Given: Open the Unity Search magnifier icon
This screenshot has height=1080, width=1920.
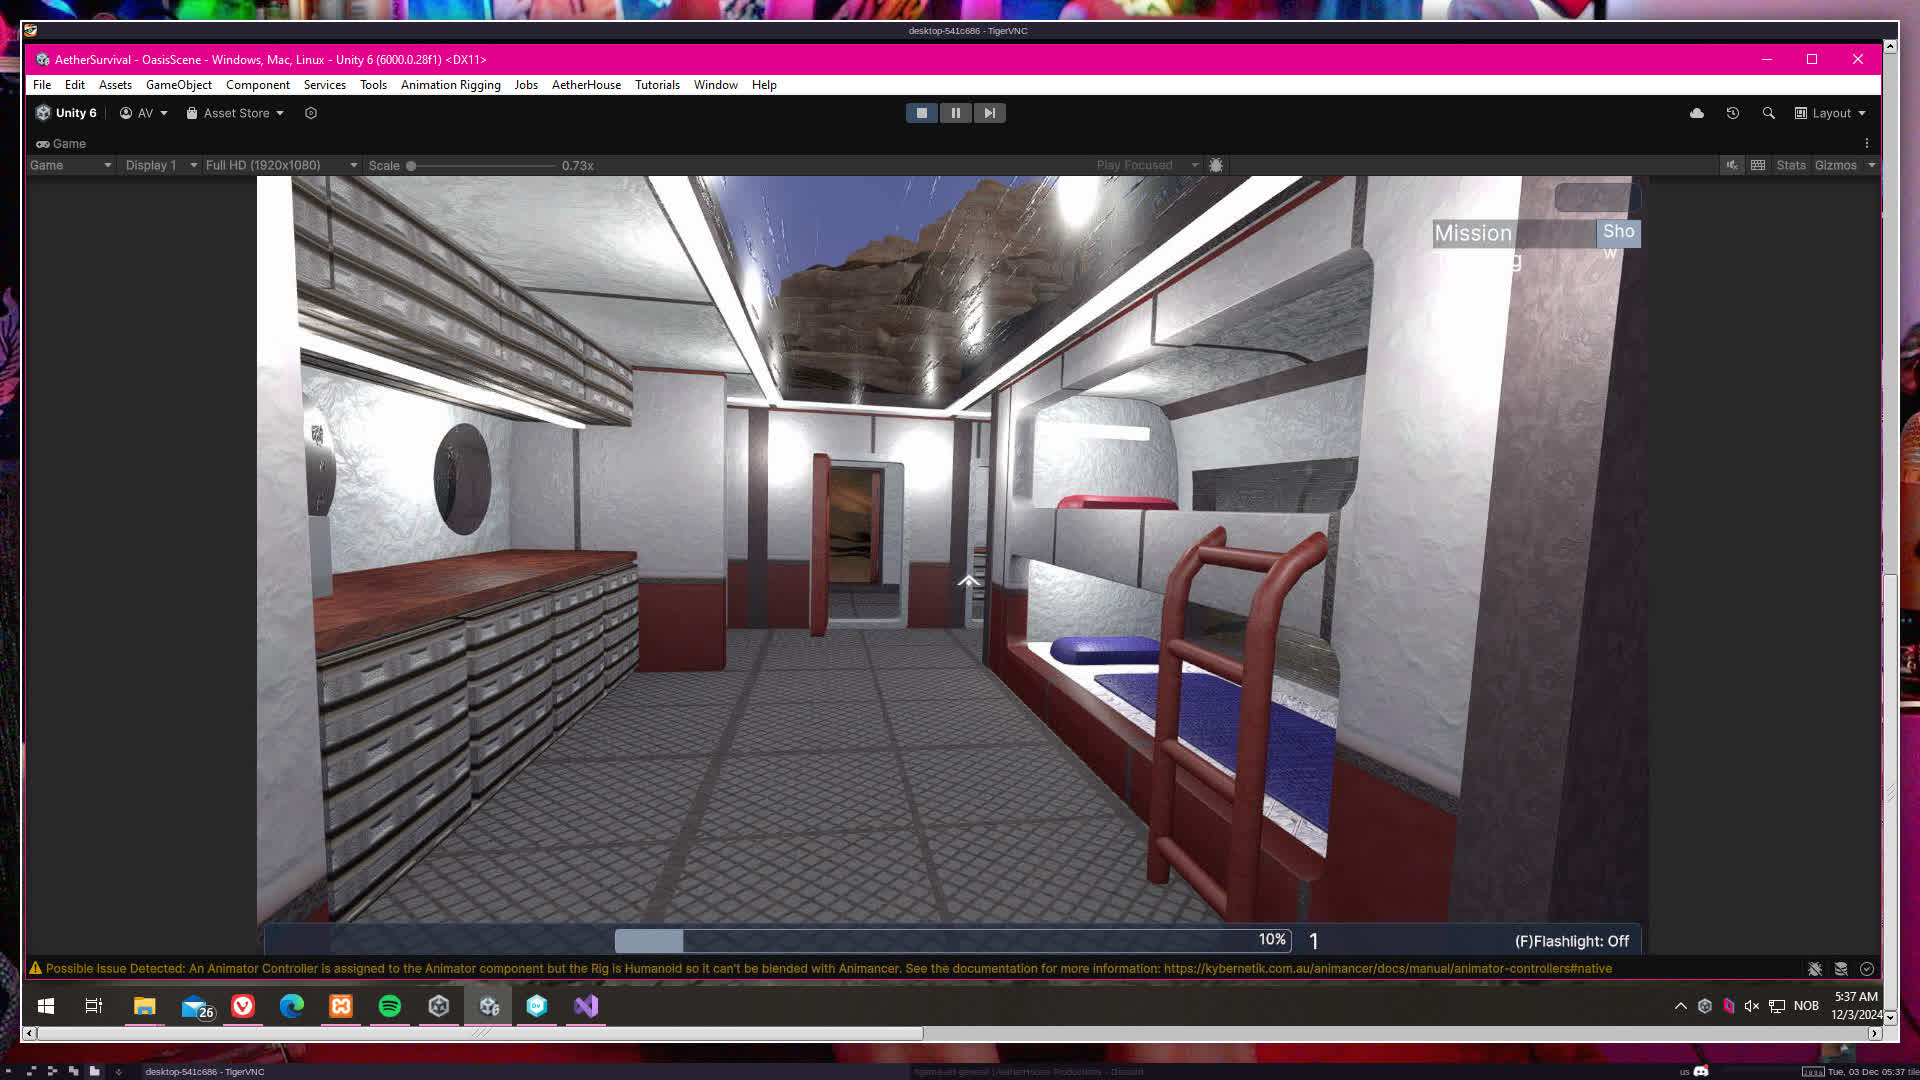Looking at the screenshot, I should tap(1769, 113).
